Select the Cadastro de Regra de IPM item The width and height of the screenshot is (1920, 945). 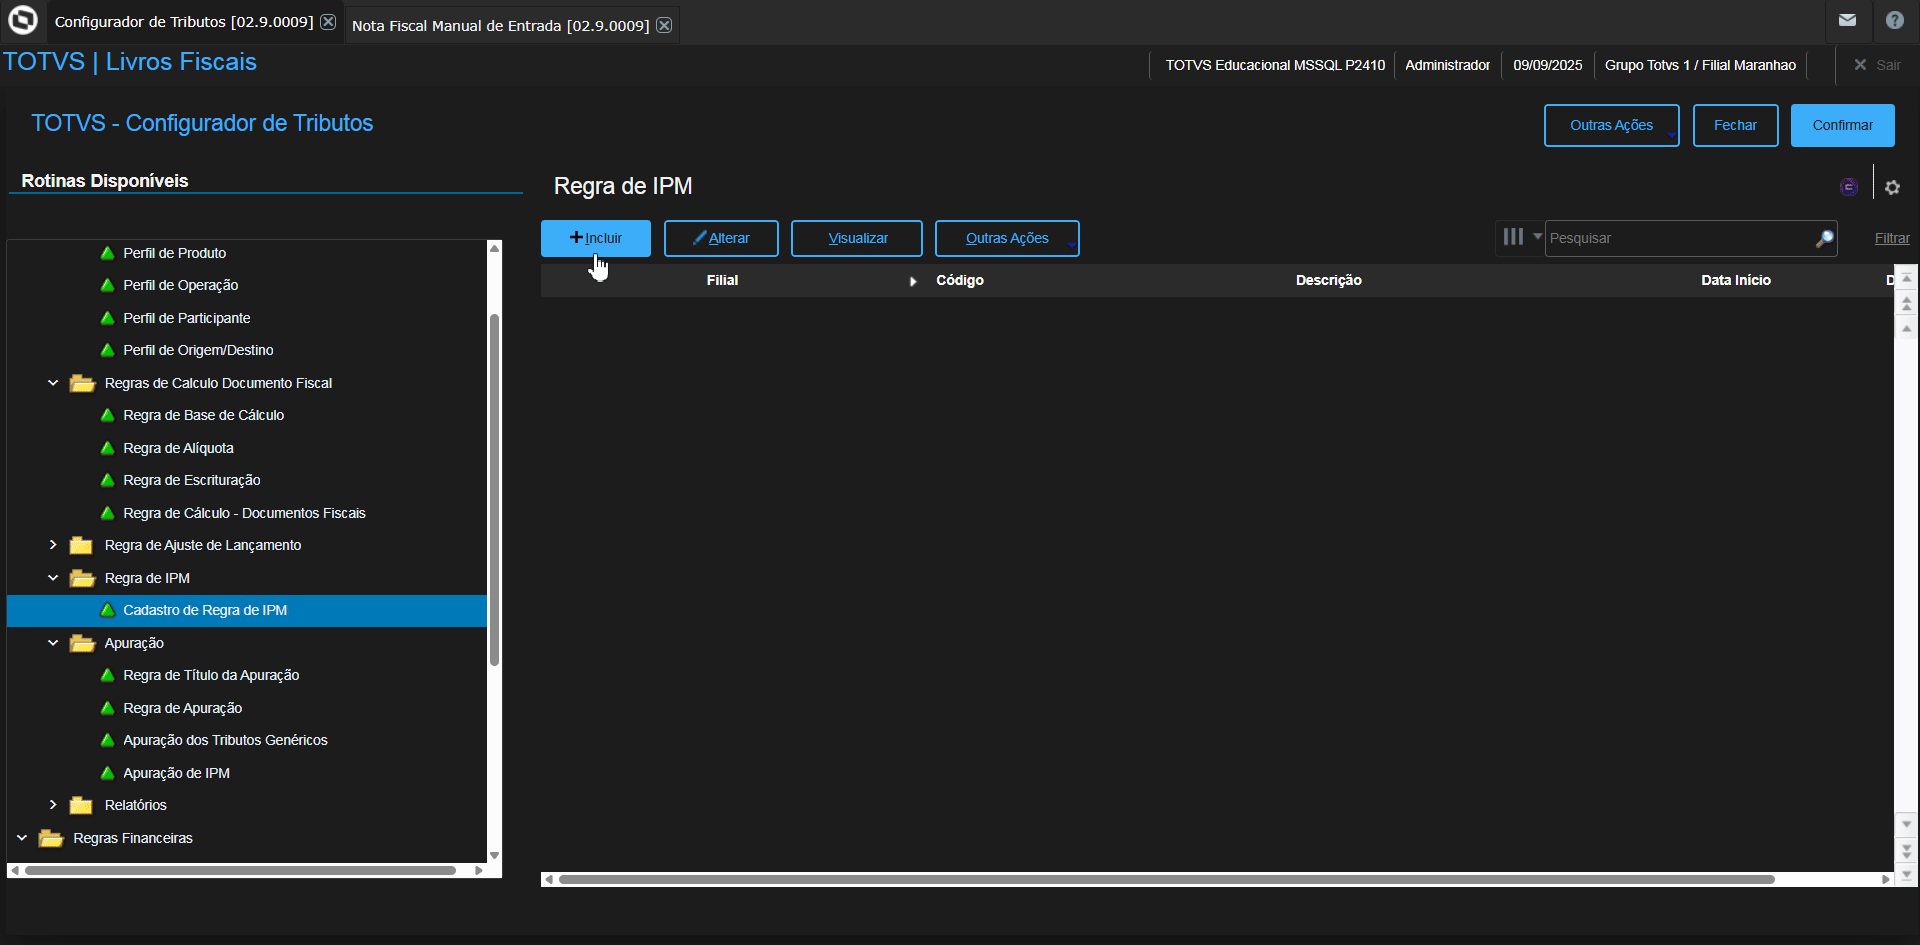(247, 610)
